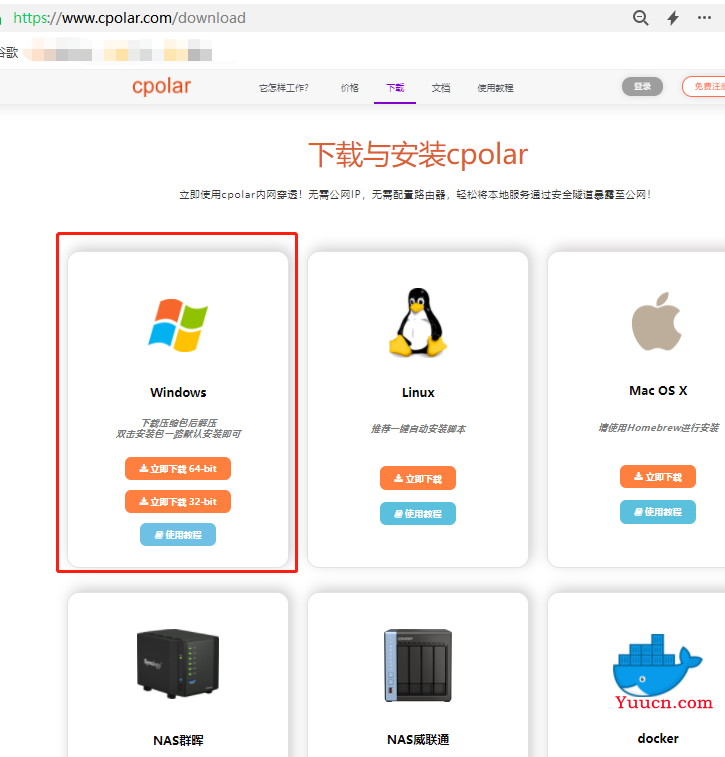725x757 pixels.
Task: Click Linux 立即下载 button
Action: 418,478
